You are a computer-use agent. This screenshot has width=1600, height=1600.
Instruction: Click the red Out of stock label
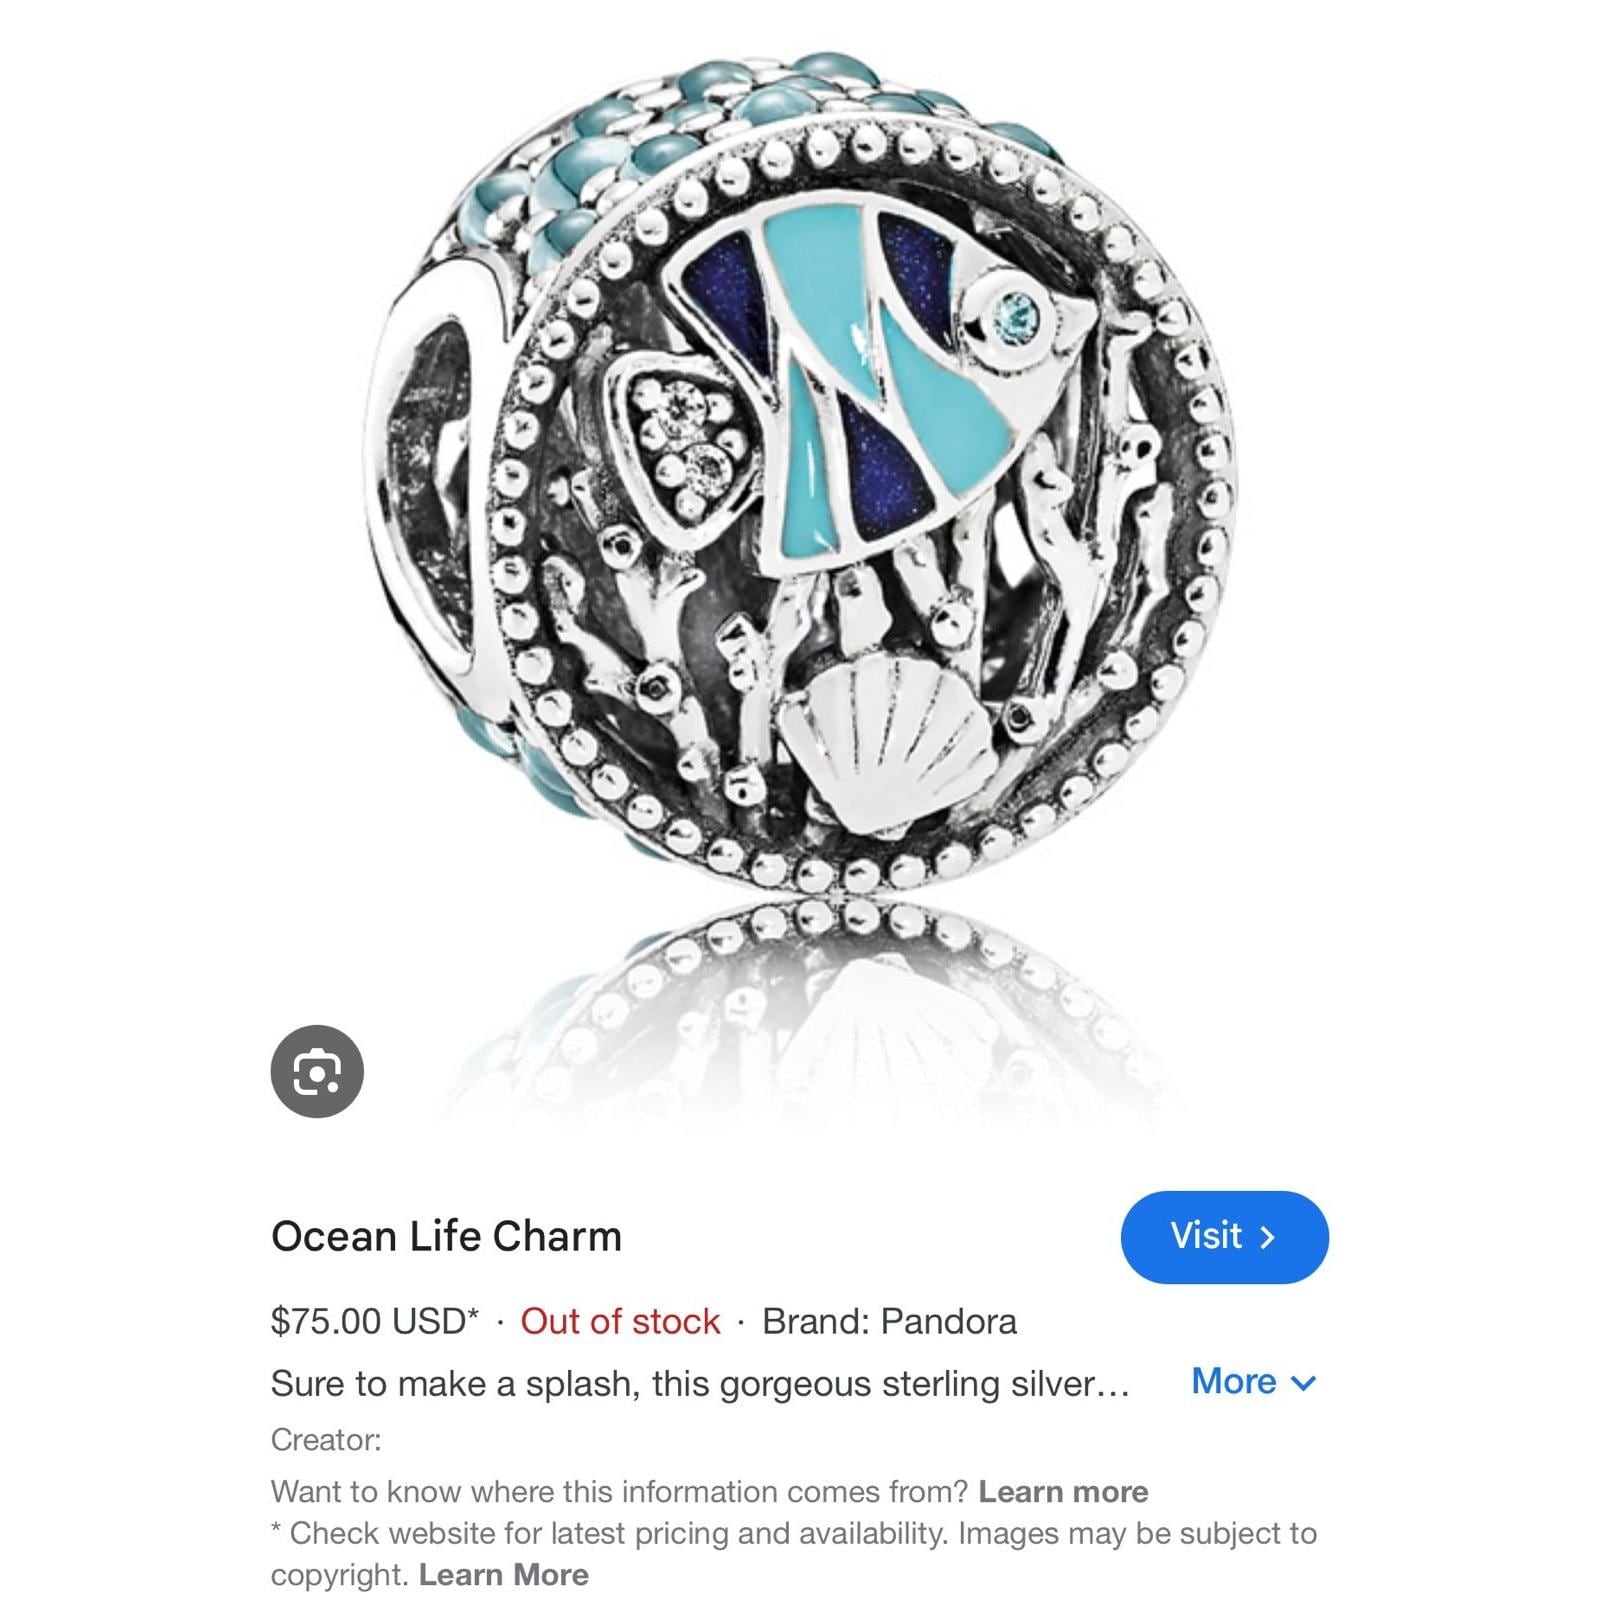coord(620,1321)
